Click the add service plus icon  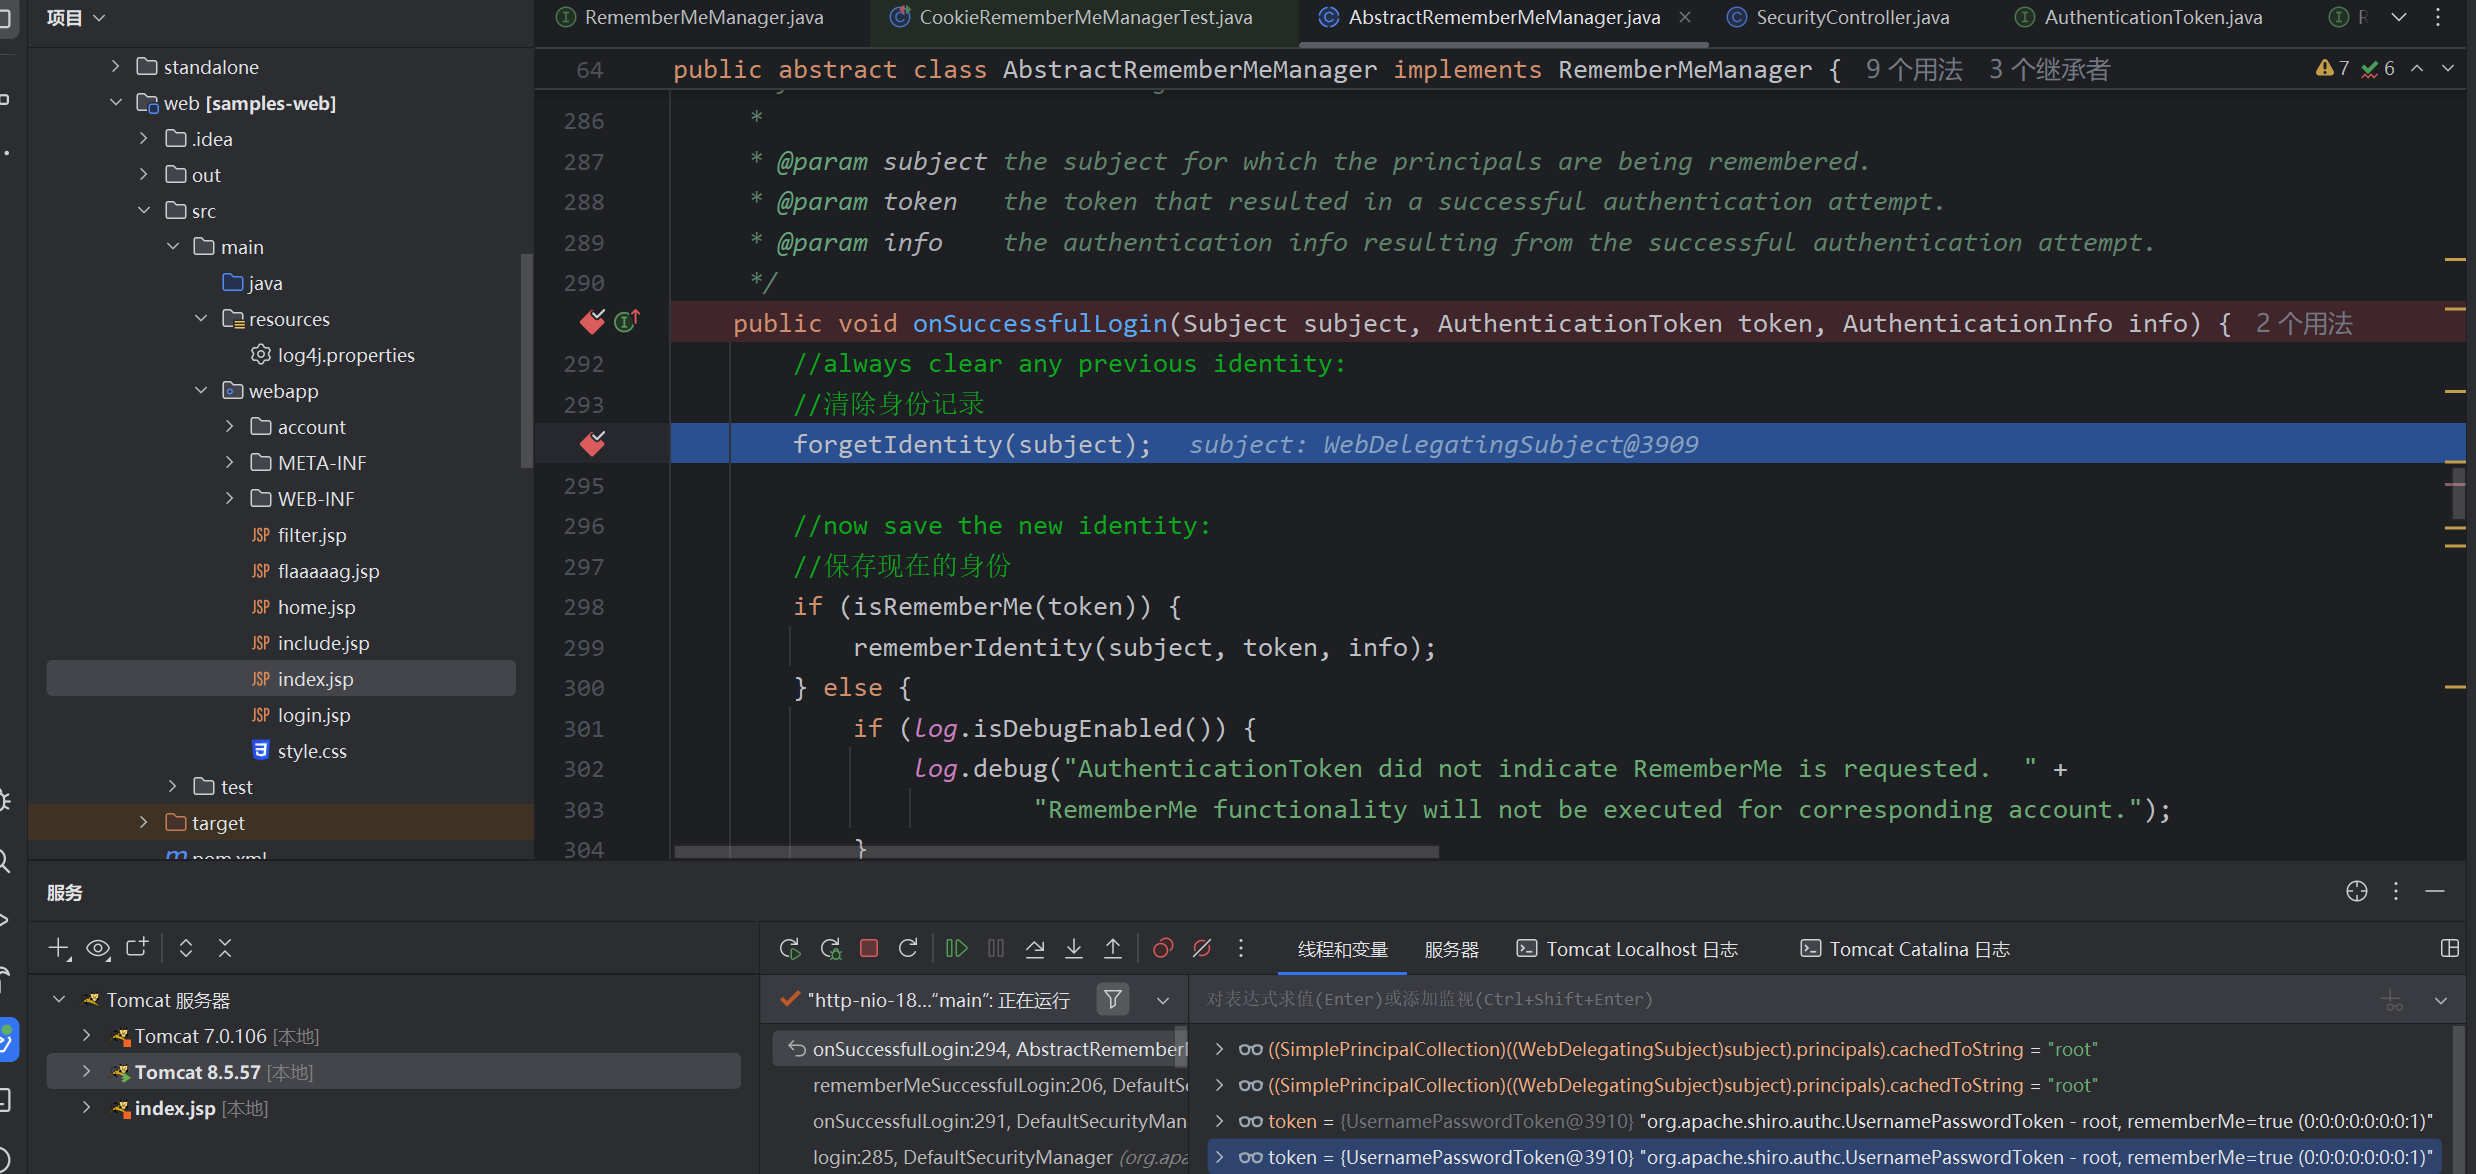click(x=59, y=948)
